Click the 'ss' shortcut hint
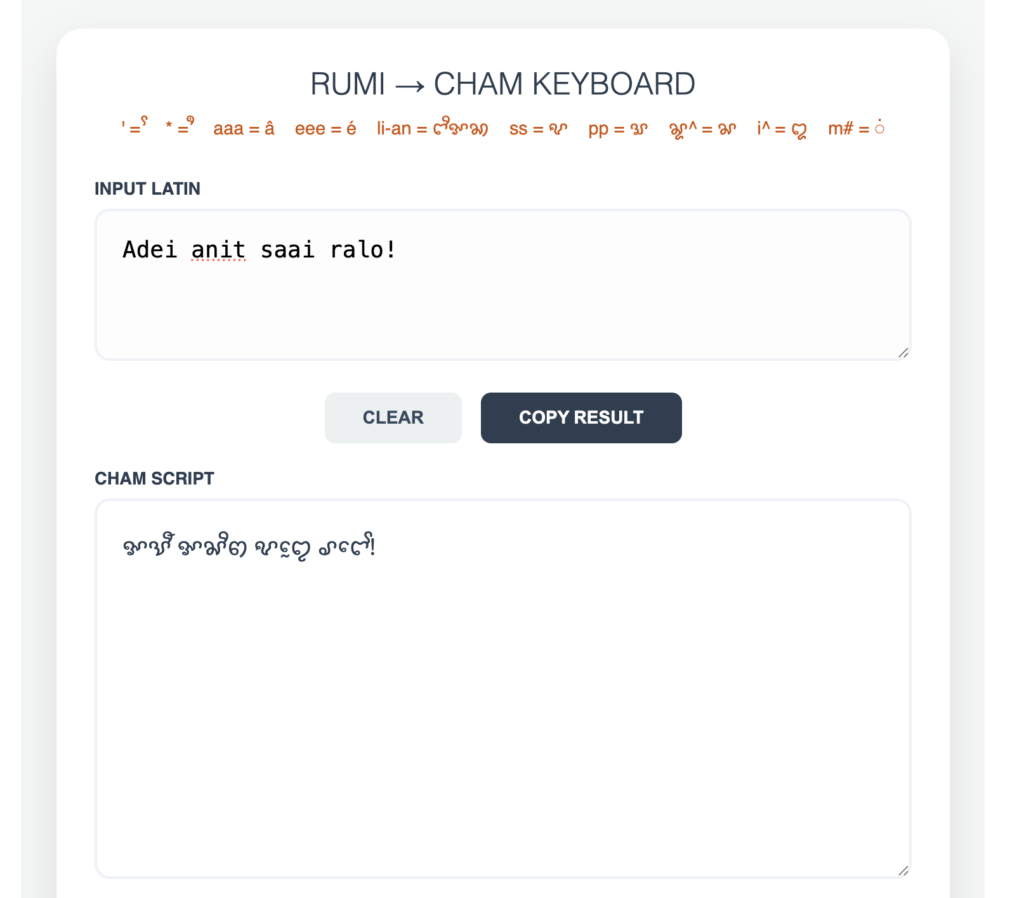 point(538,128)
